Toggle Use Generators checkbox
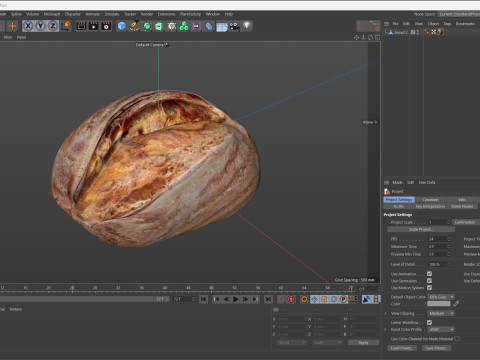Image resolution: width=480 pixels, height=360 pixels. click(429, 281)
